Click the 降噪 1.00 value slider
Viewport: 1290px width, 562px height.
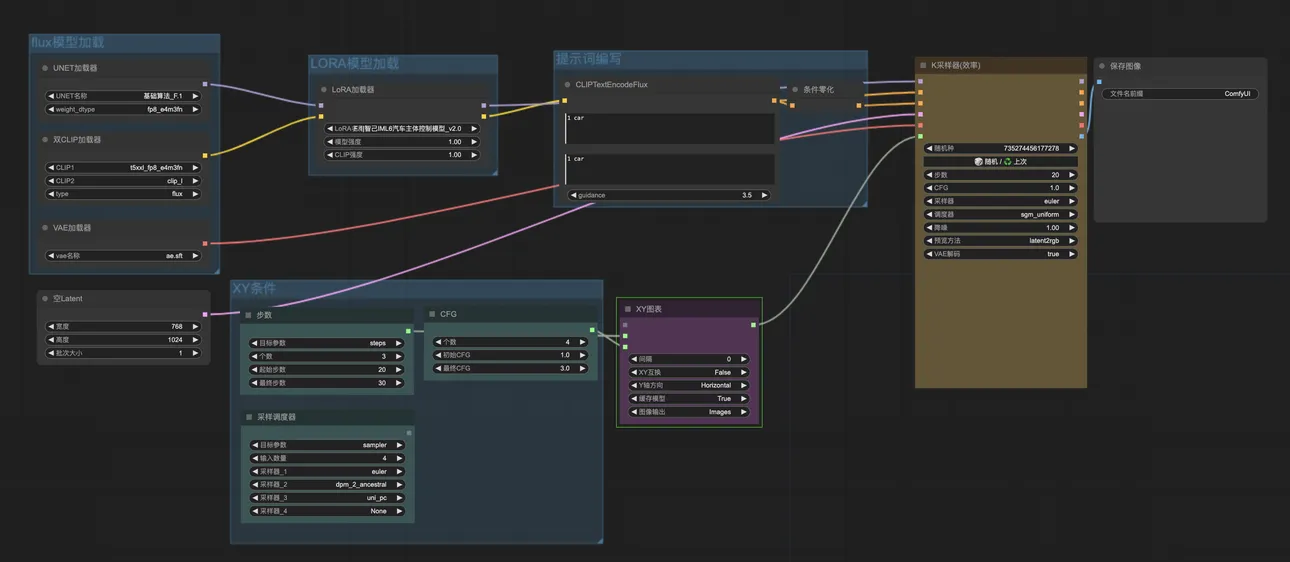click(x=1001, y=228)
